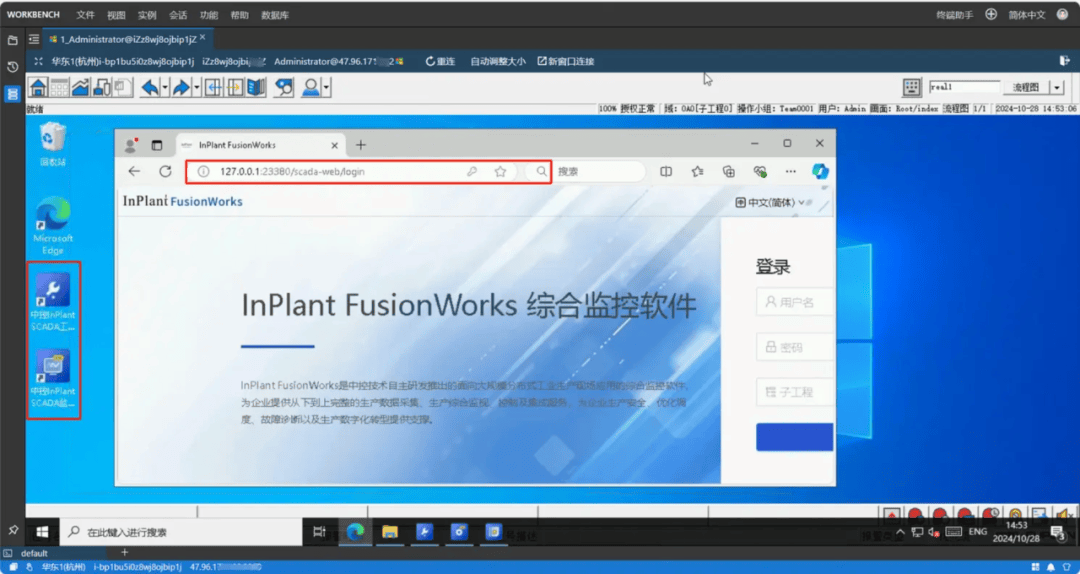1080x574 pixels.
Task: Open the 子工程 selector on login form
Action: point(794,390)
